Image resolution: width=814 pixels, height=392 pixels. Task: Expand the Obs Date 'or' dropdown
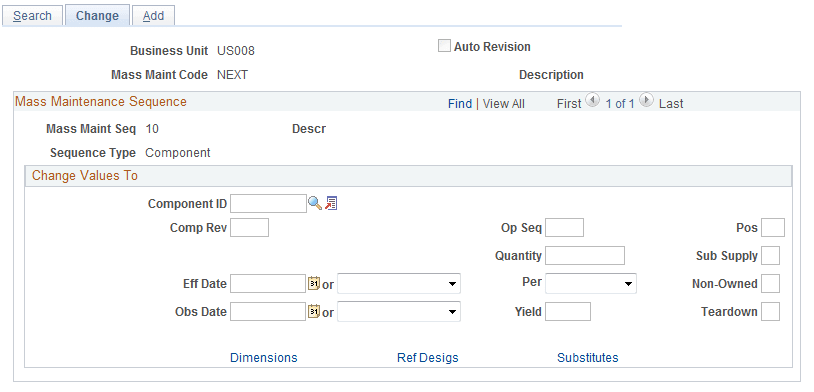click(399, 312)
